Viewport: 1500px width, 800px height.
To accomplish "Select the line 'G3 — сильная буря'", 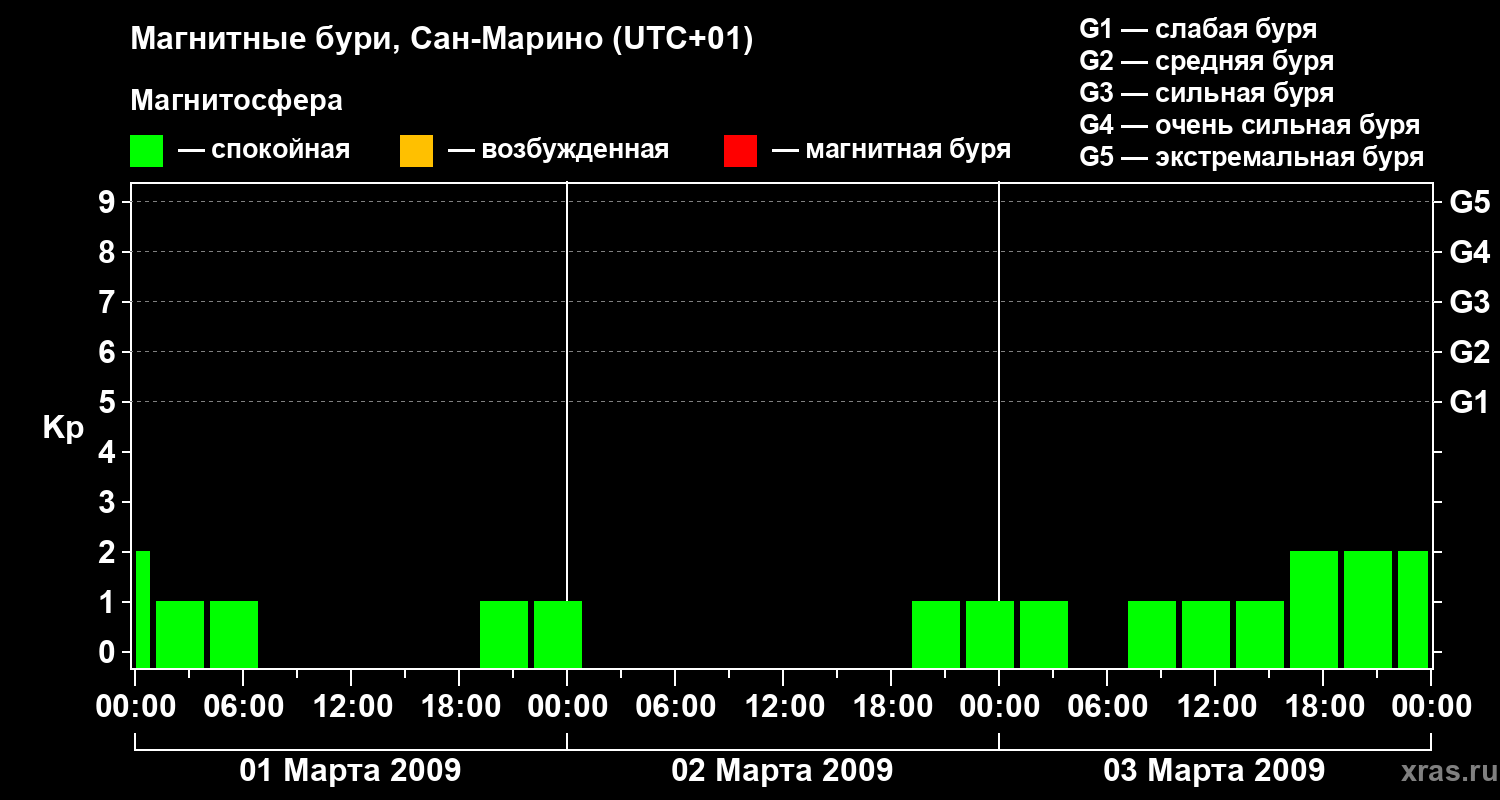I will pos(1206,93).
